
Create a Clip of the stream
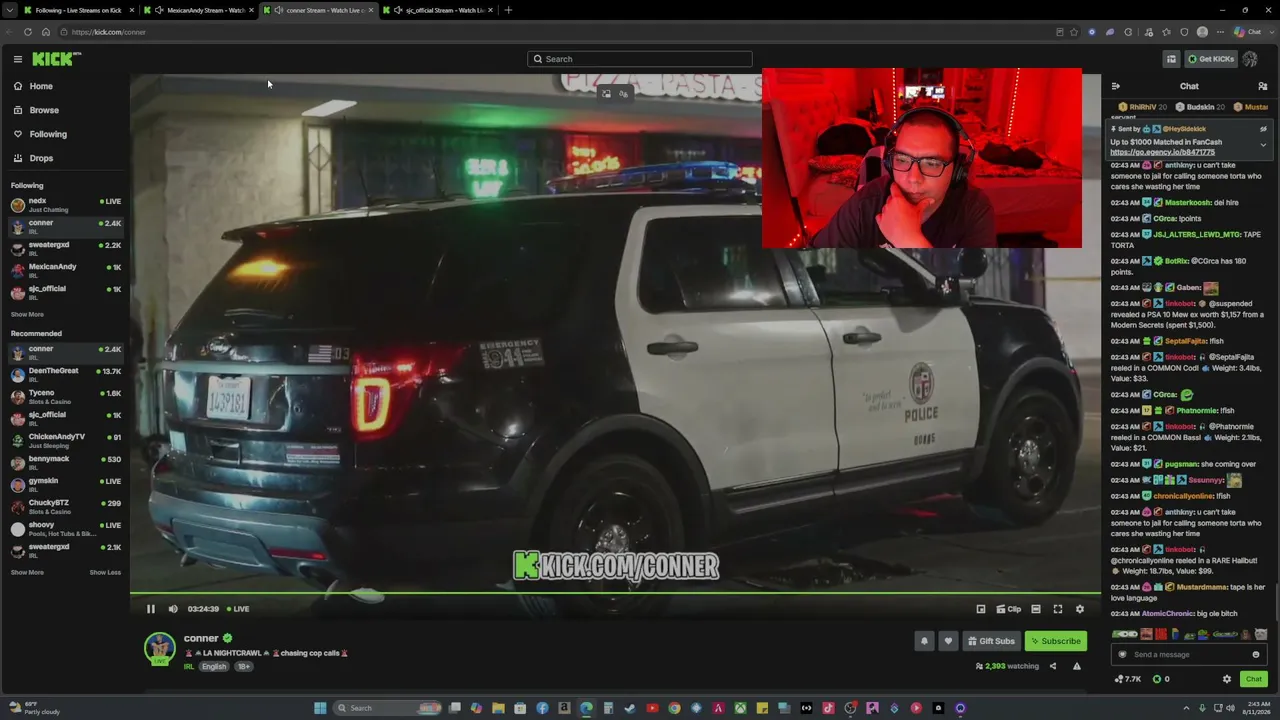(1009, 609)
